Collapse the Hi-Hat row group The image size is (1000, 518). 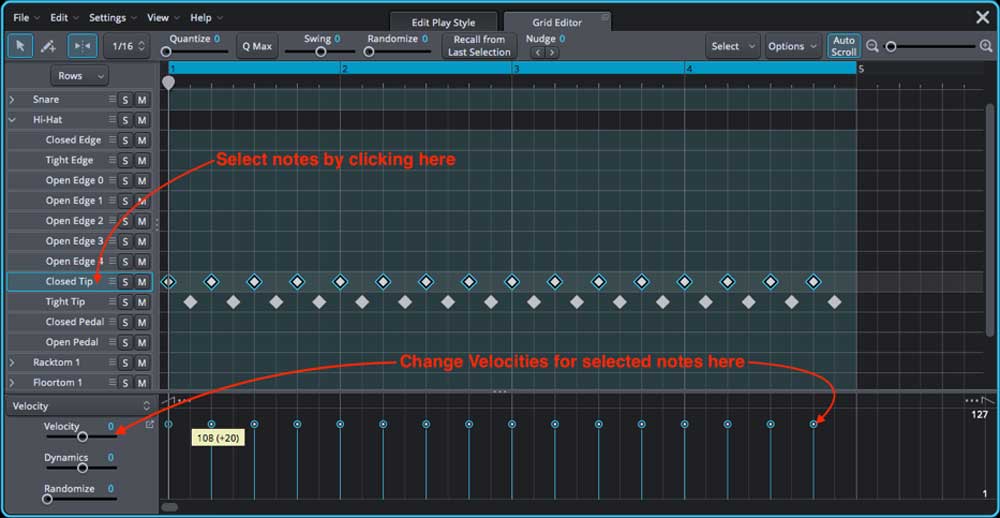click(12, 119)
